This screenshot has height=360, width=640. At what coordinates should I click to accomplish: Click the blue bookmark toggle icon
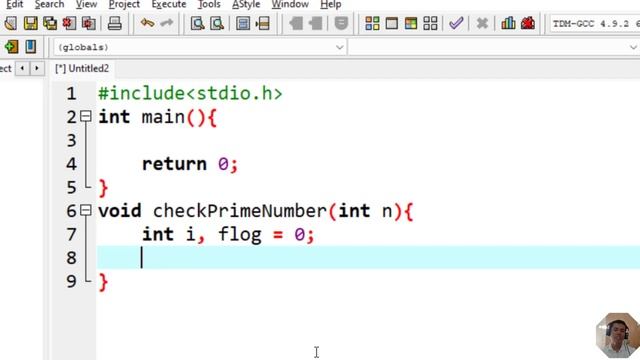click(31, 47)
